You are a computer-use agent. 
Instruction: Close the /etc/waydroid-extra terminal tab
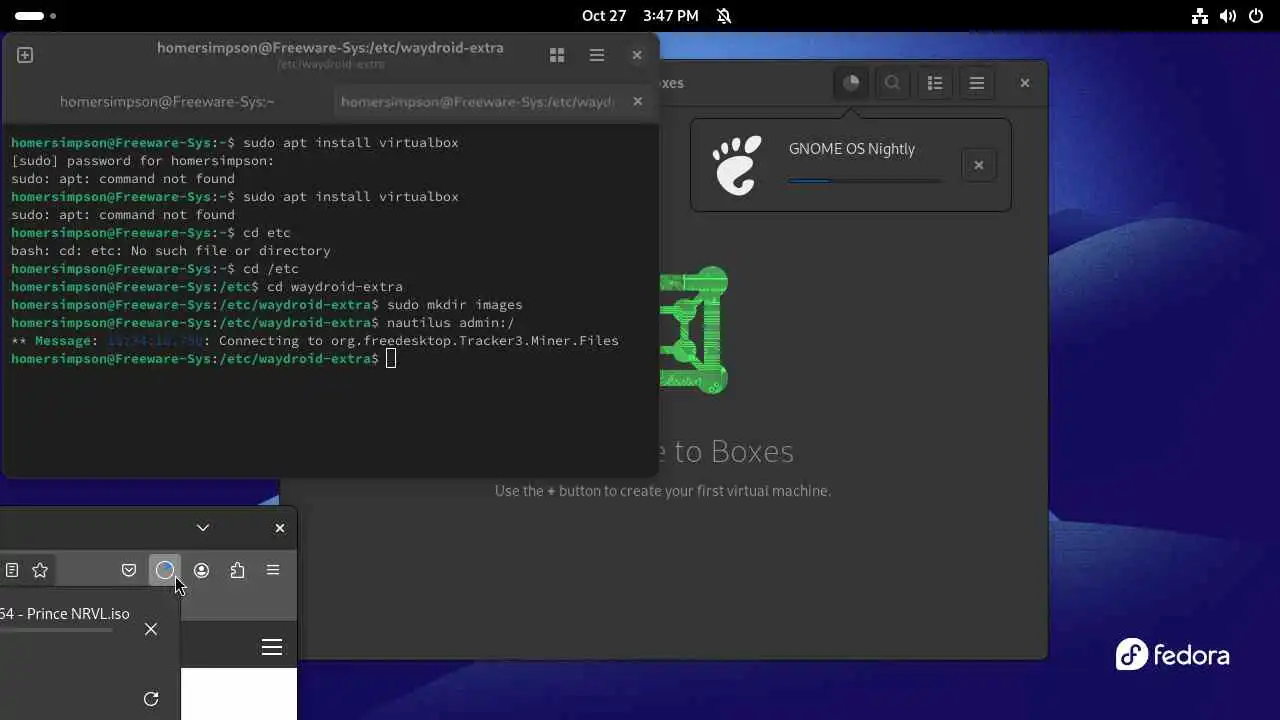pyautogui.click(x=638, y=101)
